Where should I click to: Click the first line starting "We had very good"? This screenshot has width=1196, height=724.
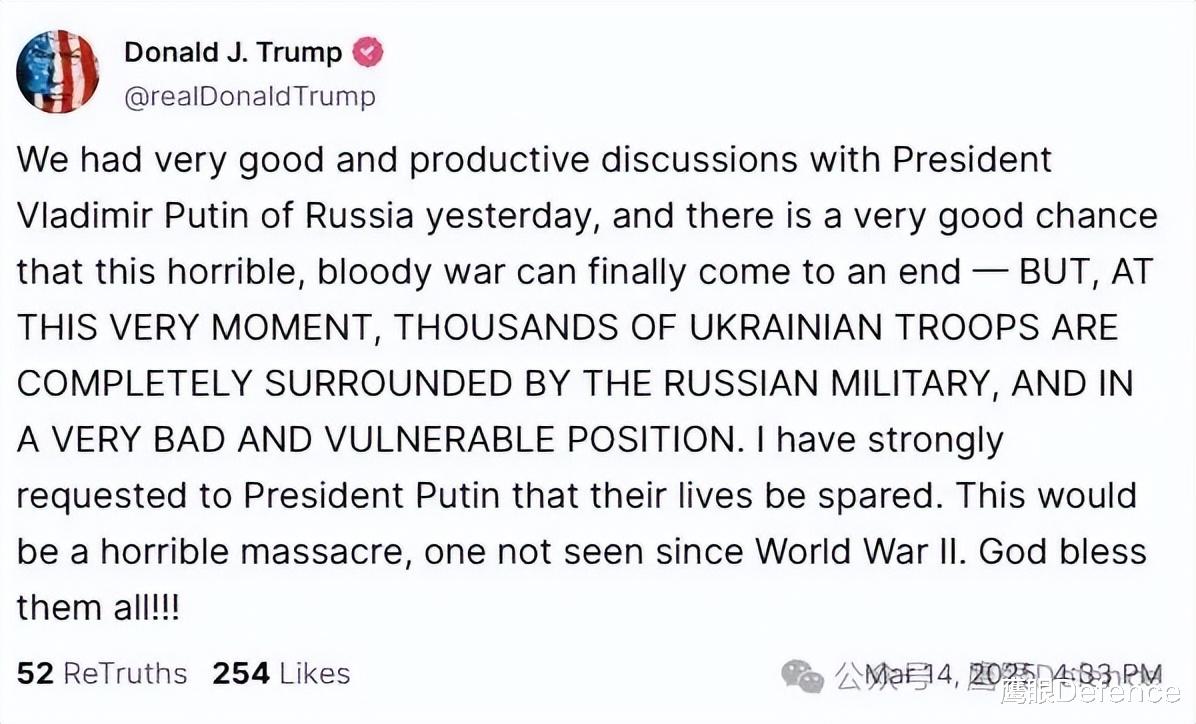535,160
